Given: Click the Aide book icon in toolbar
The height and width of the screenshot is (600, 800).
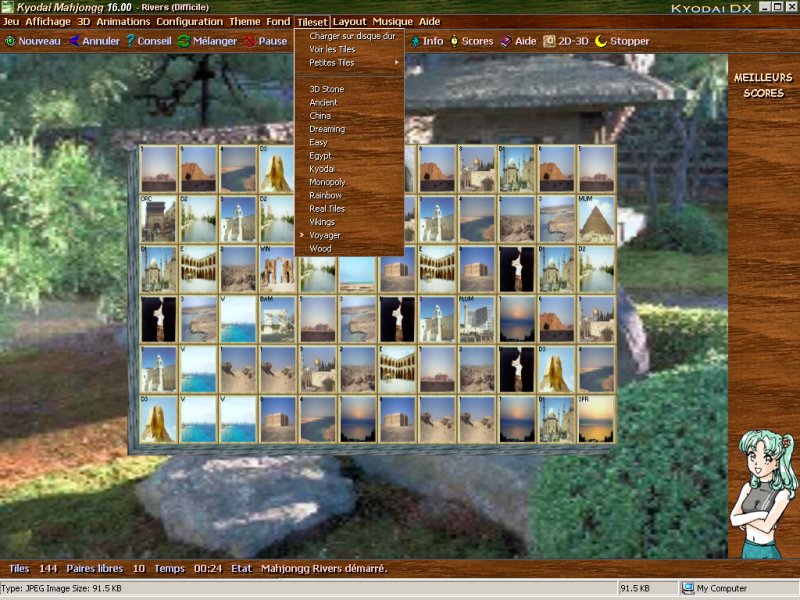Looking at the screenshot, I should click(506, 41).
